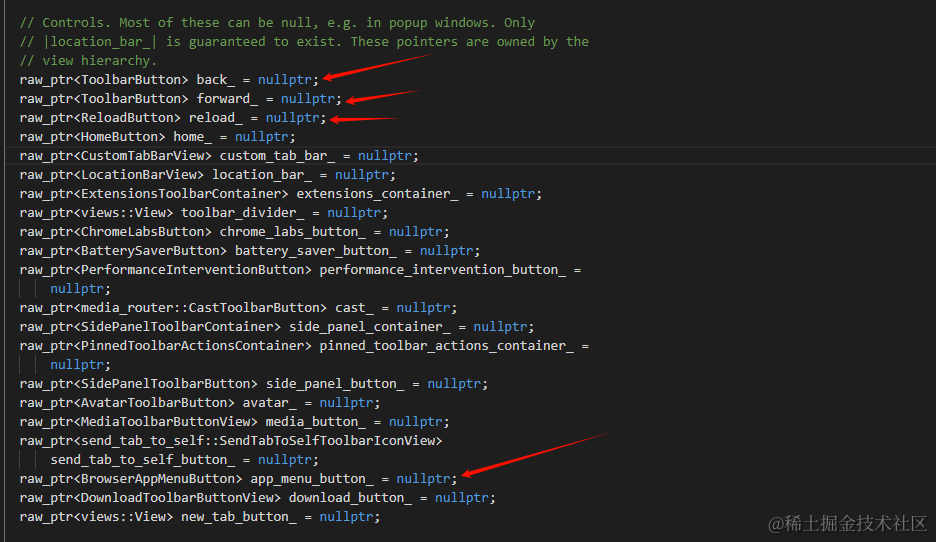The width and height of the screenshot is (936, 542).
Task: Click 'extensions_container_' identifier
Action: [378, 194]
